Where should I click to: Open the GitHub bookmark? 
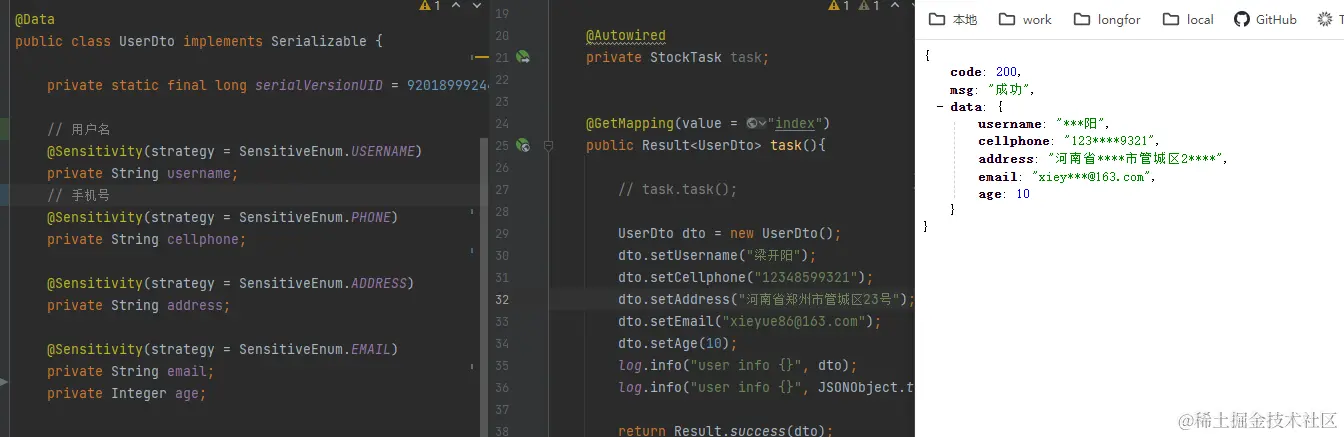[1265, 19]
